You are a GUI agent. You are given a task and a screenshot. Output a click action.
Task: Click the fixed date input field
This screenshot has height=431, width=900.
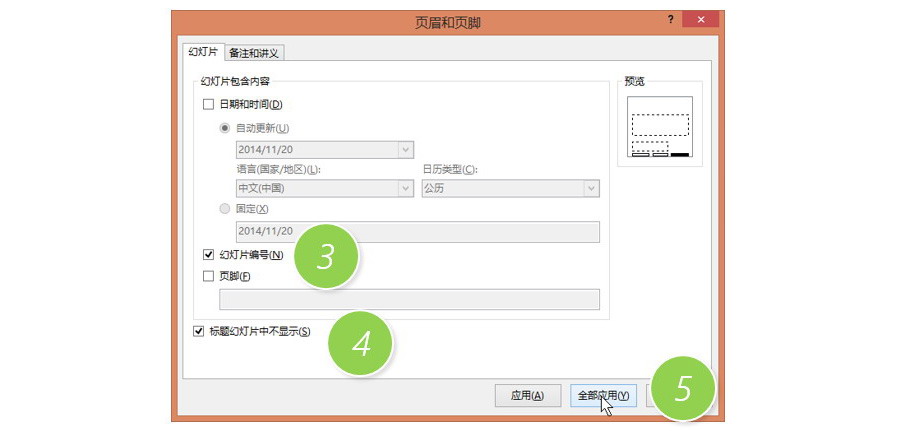(x=418, y=232)
